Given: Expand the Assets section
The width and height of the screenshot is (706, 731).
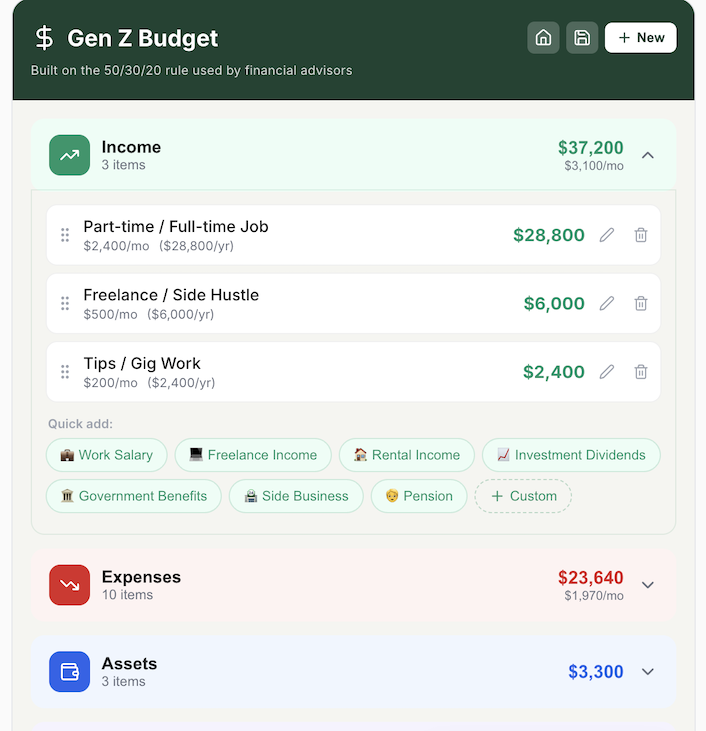Looking at the screenshot, I should tap(648, 672).
